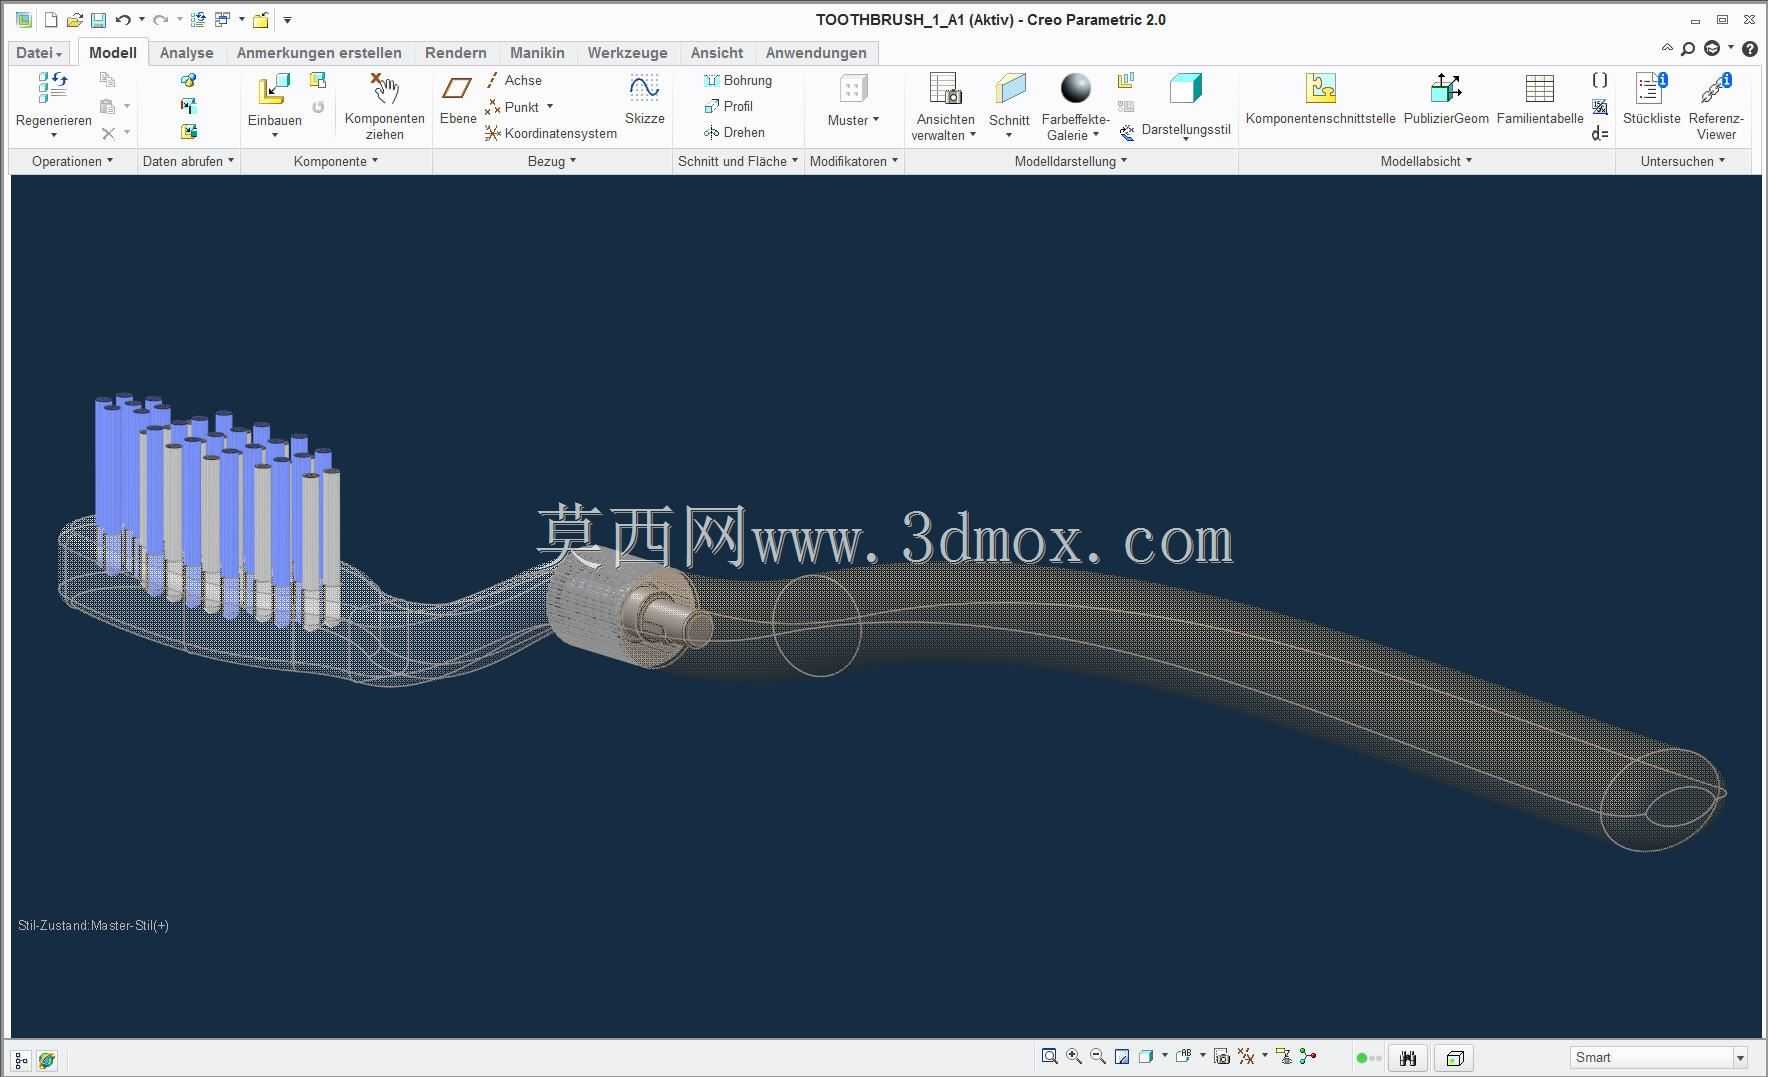1768x1077 pixels.
Task: Open the Farbeffekte-Galerie color sphere
Action: pyautogui.click(x=1076, y=106)
